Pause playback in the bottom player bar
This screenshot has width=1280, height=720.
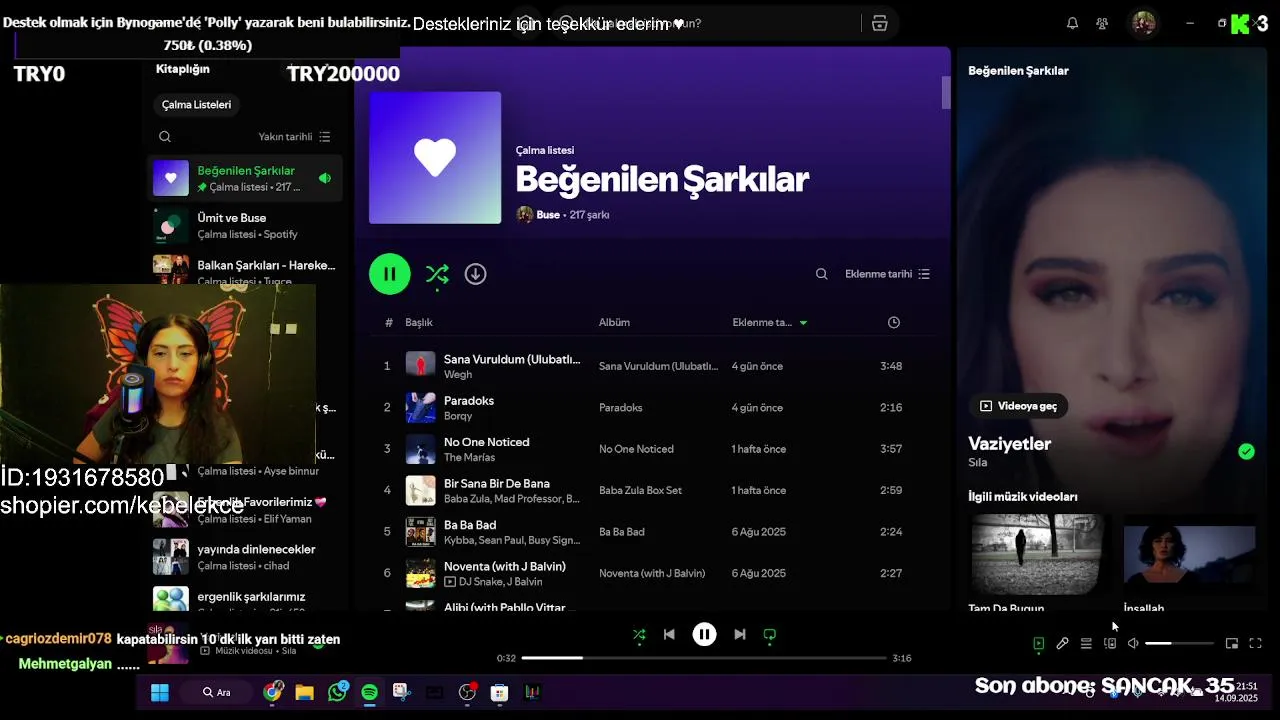[704, 635]
